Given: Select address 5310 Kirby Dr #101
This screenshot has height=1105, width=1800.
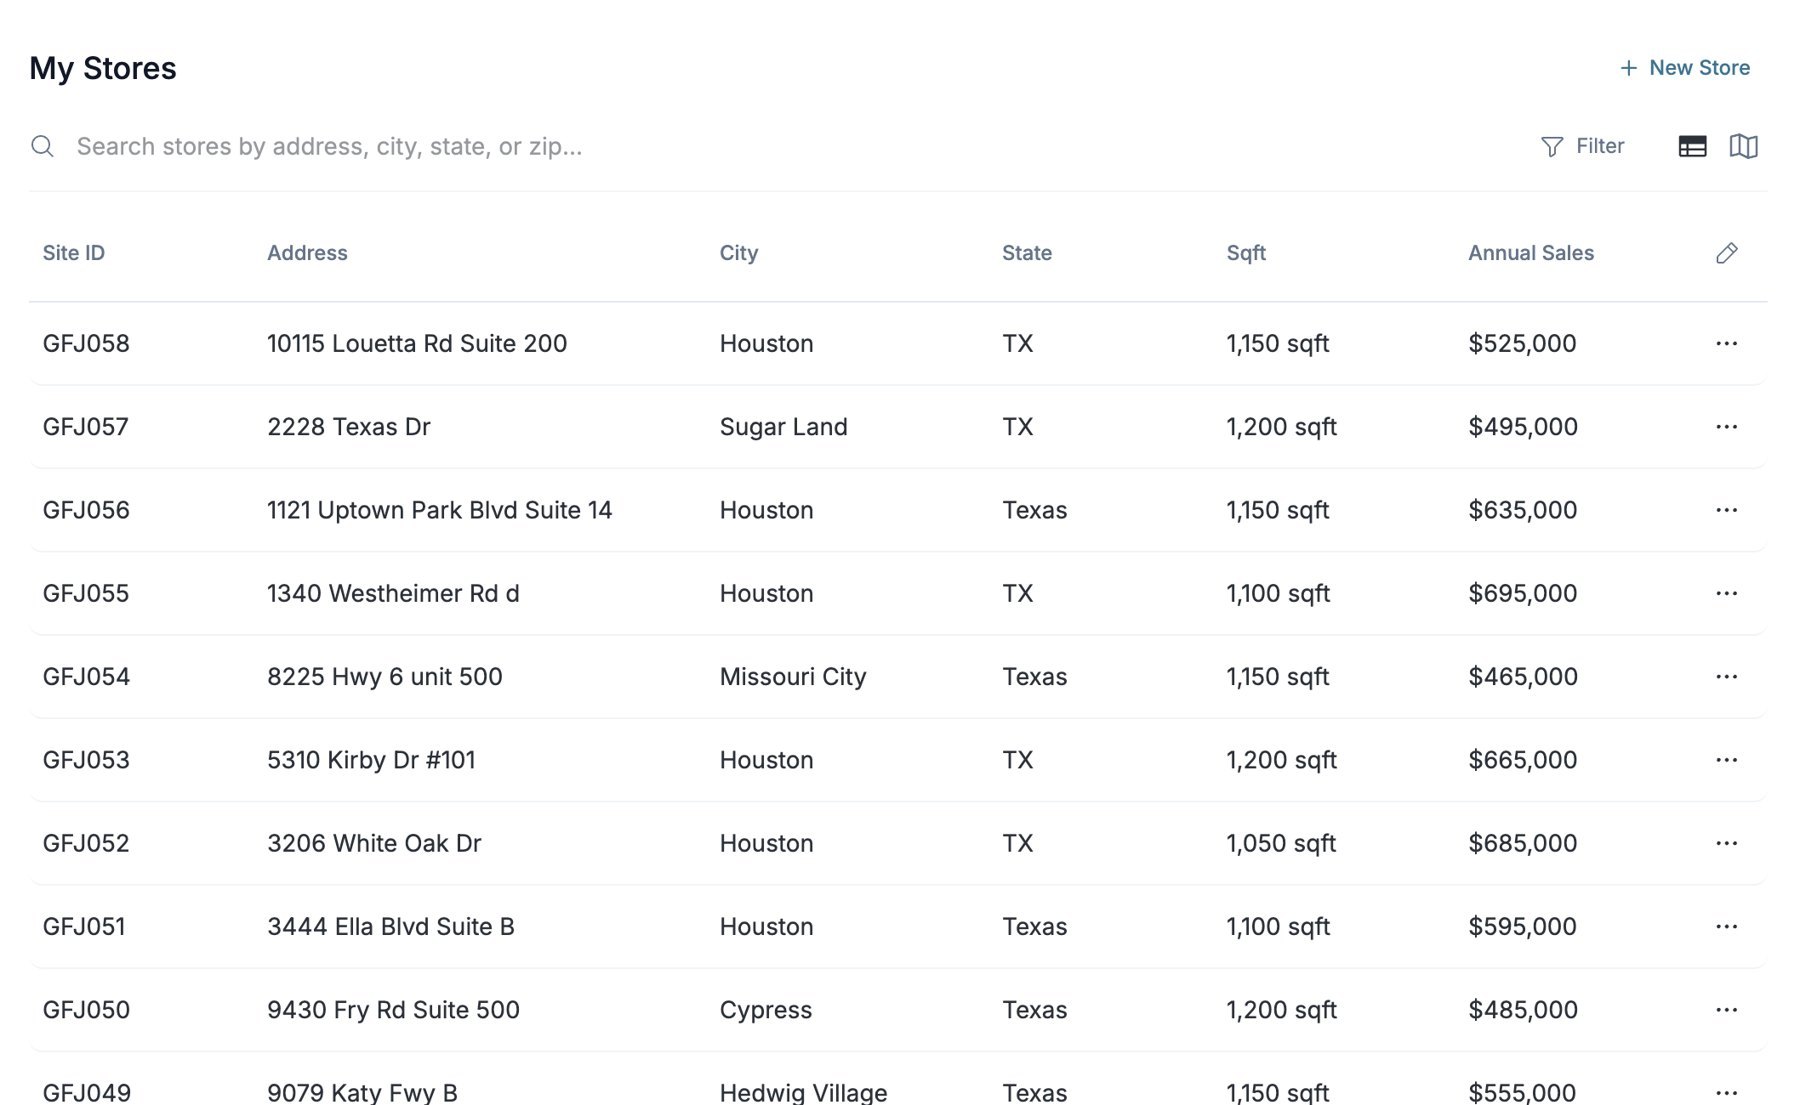Looking at the screenshot, I should [371, 760].
